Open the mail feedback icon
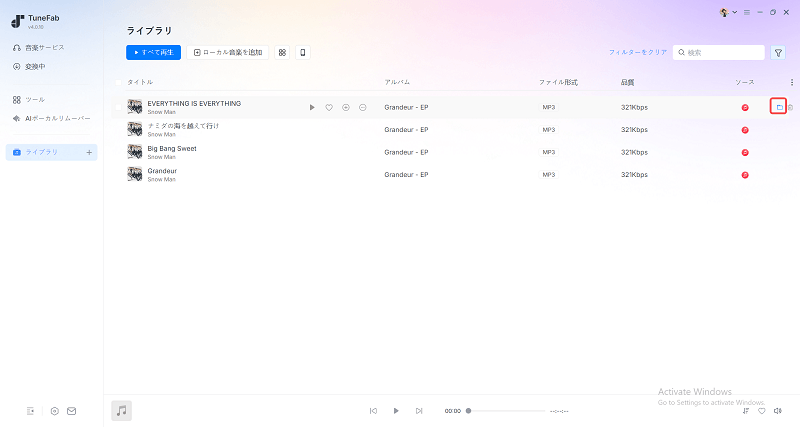Image resolution: width=800 pixels, height=427 pixels. coord(71,411)
